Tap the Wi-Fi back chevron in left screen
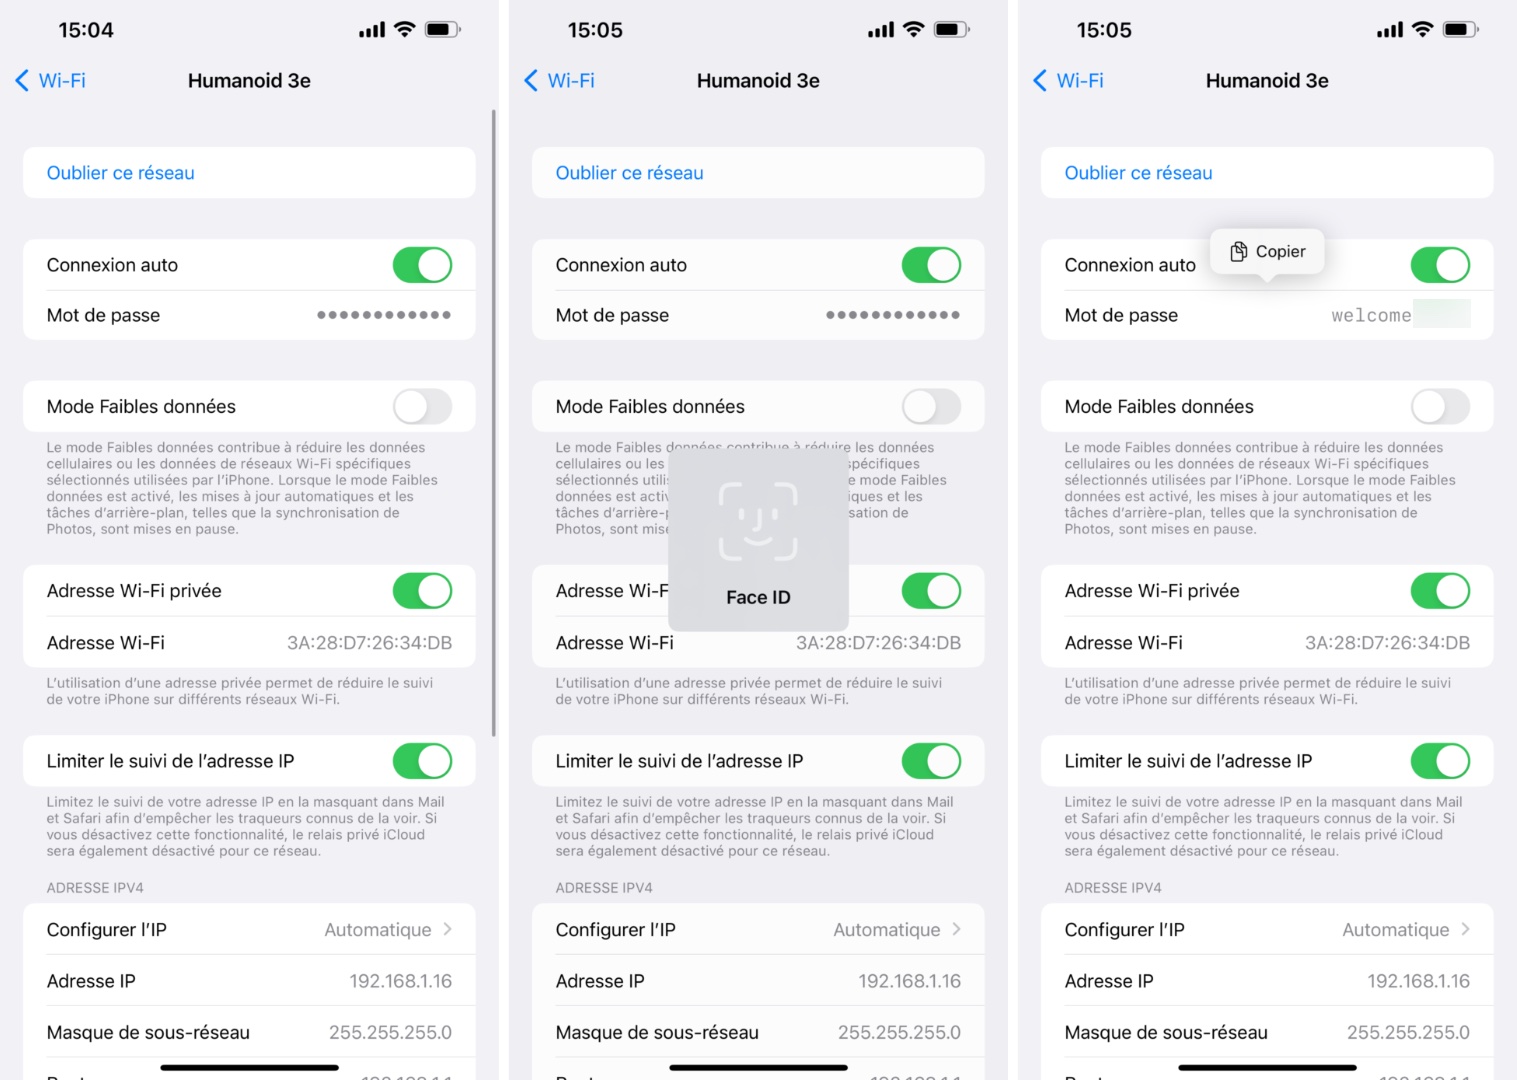The height and width of the screenshot is (1080, 1517). 22,81
